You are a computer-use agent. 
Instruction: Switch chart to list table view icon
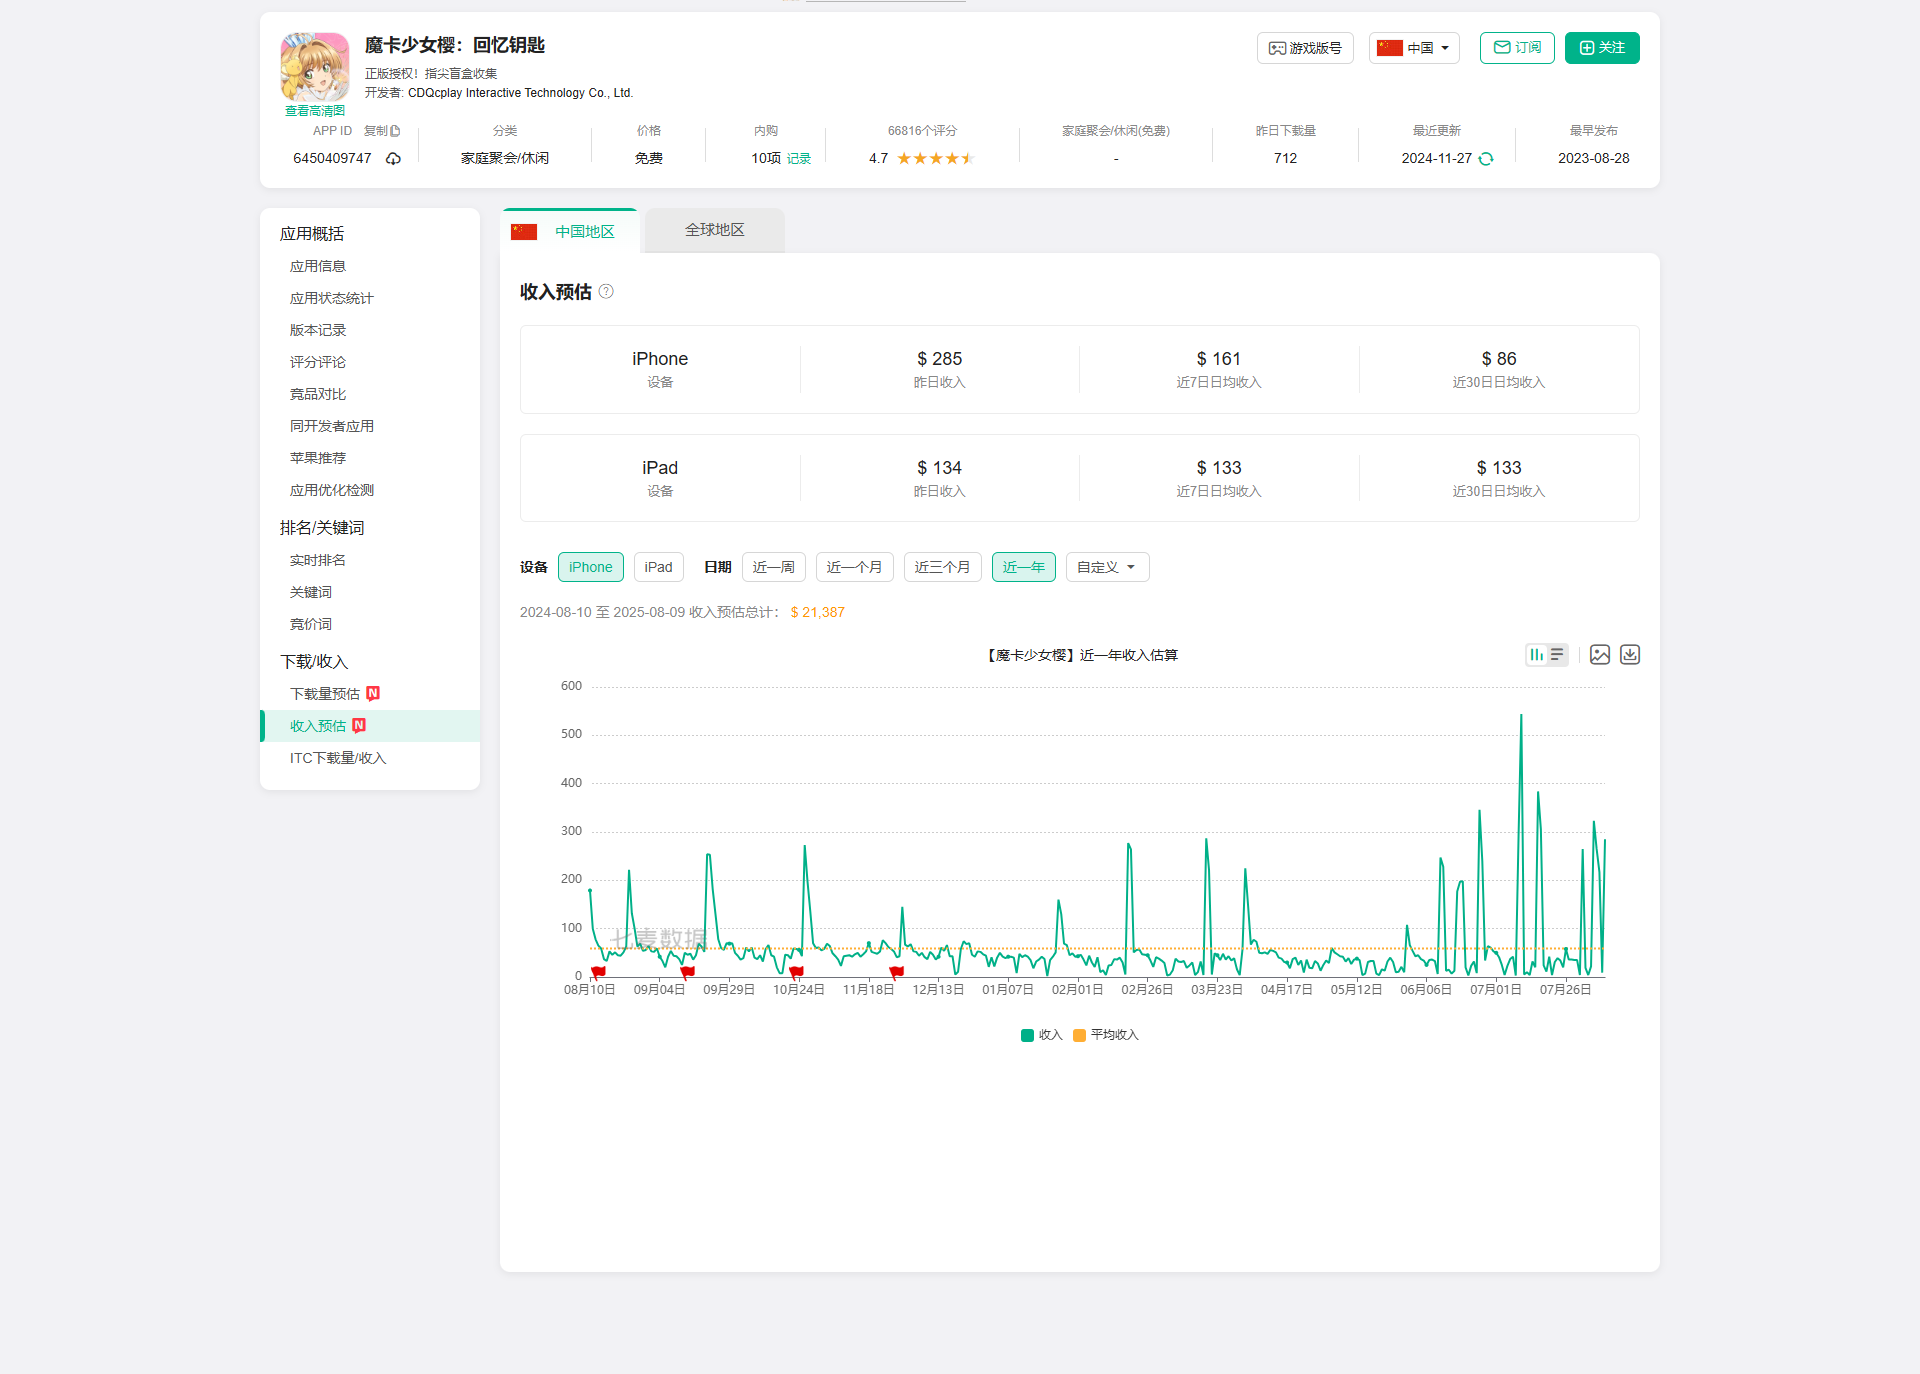tap(1557, 655)
